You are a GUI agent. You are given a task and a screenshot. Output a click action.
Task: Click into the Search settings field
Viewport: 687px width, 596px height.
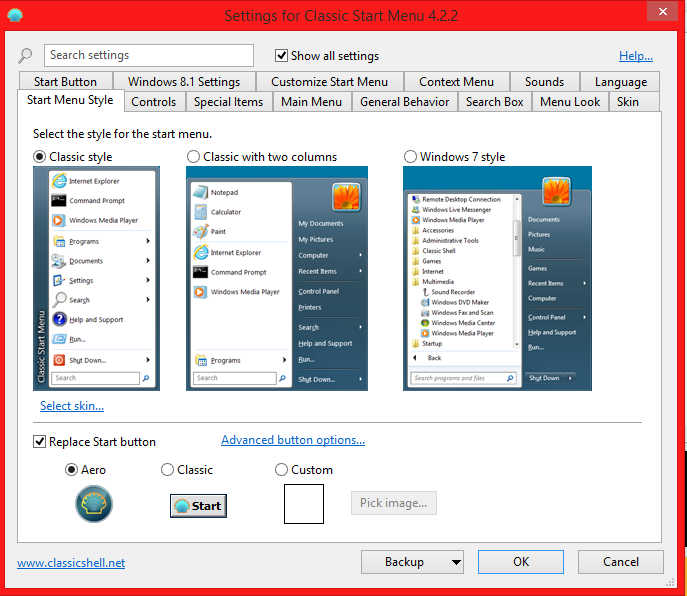click(x=149, y=55)
